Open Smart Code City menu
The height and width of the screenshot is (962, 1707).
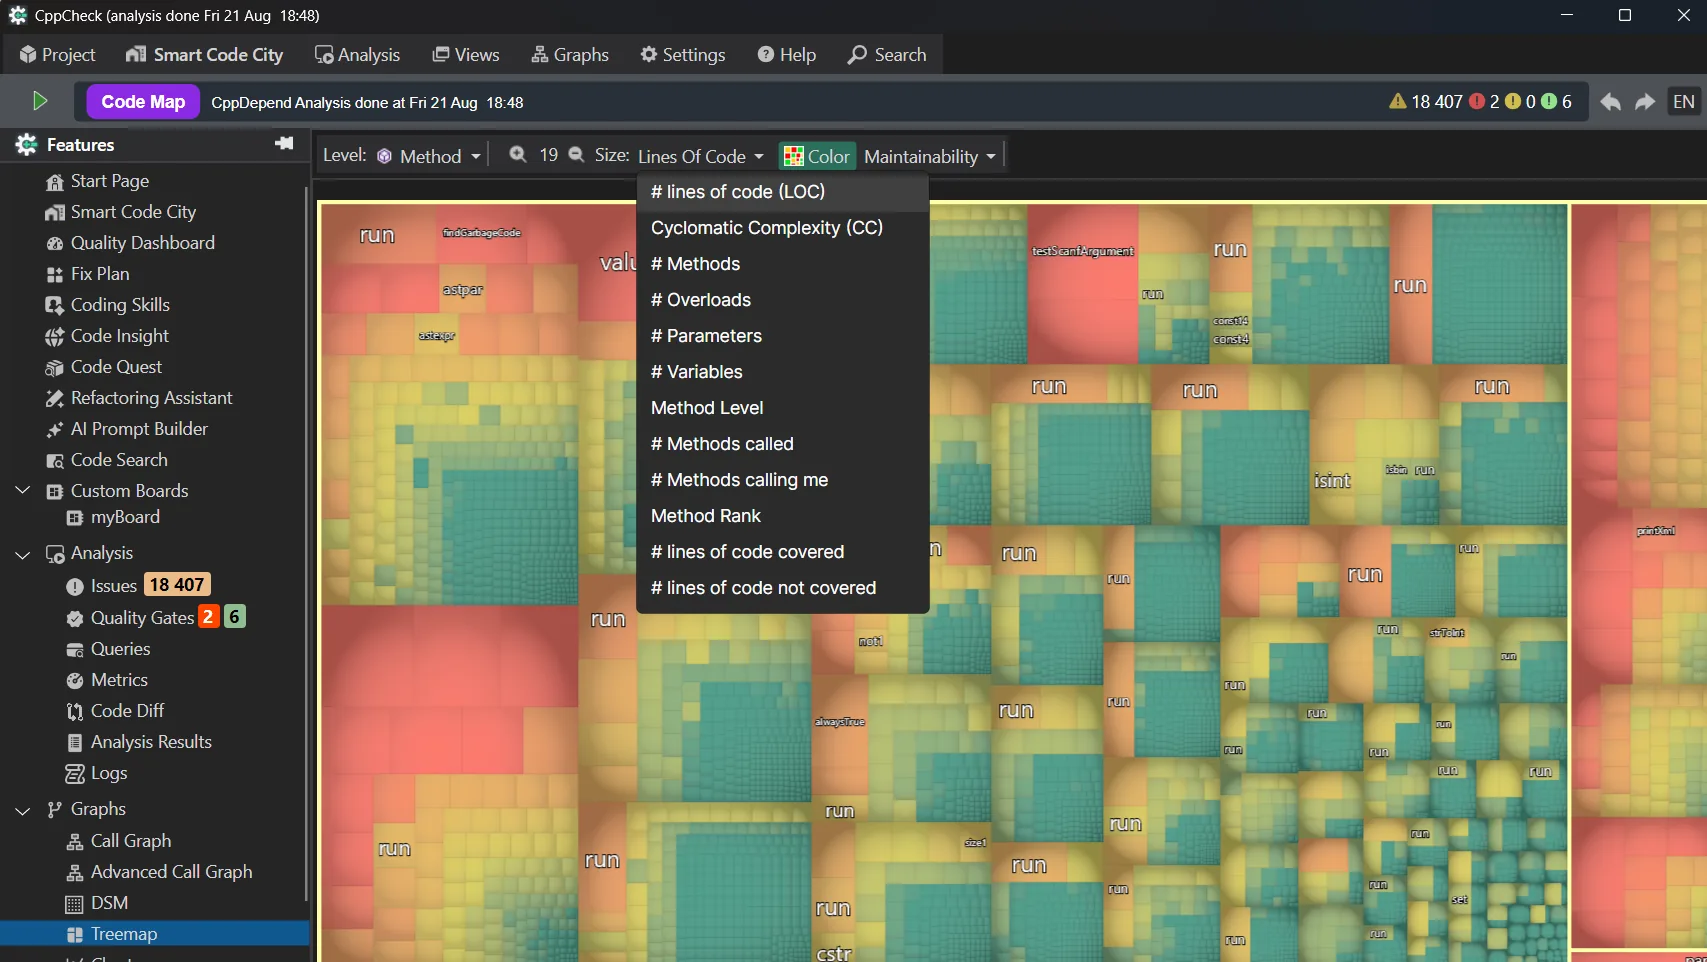click(x=204, y=54)
